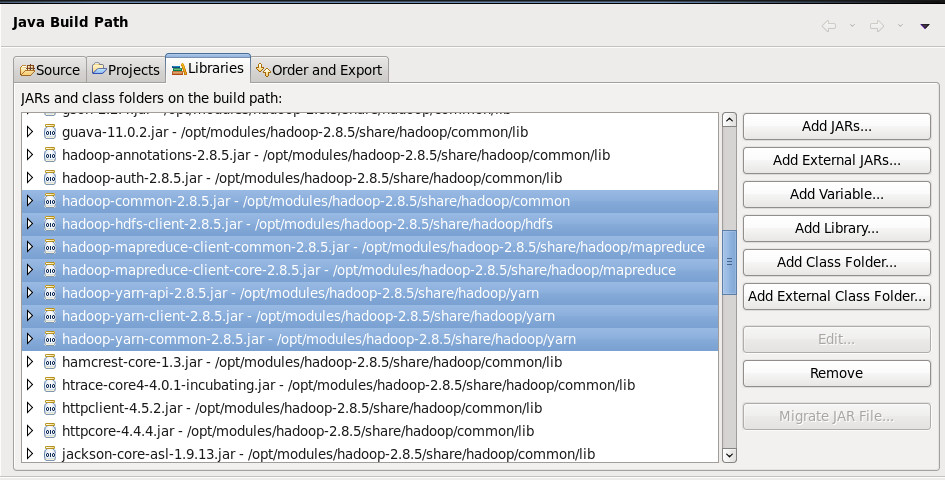Click the jar icon of hadoop-annotations-2.8.5.jar
This screenshot has height=480, width=945.
tap(50, 155)
